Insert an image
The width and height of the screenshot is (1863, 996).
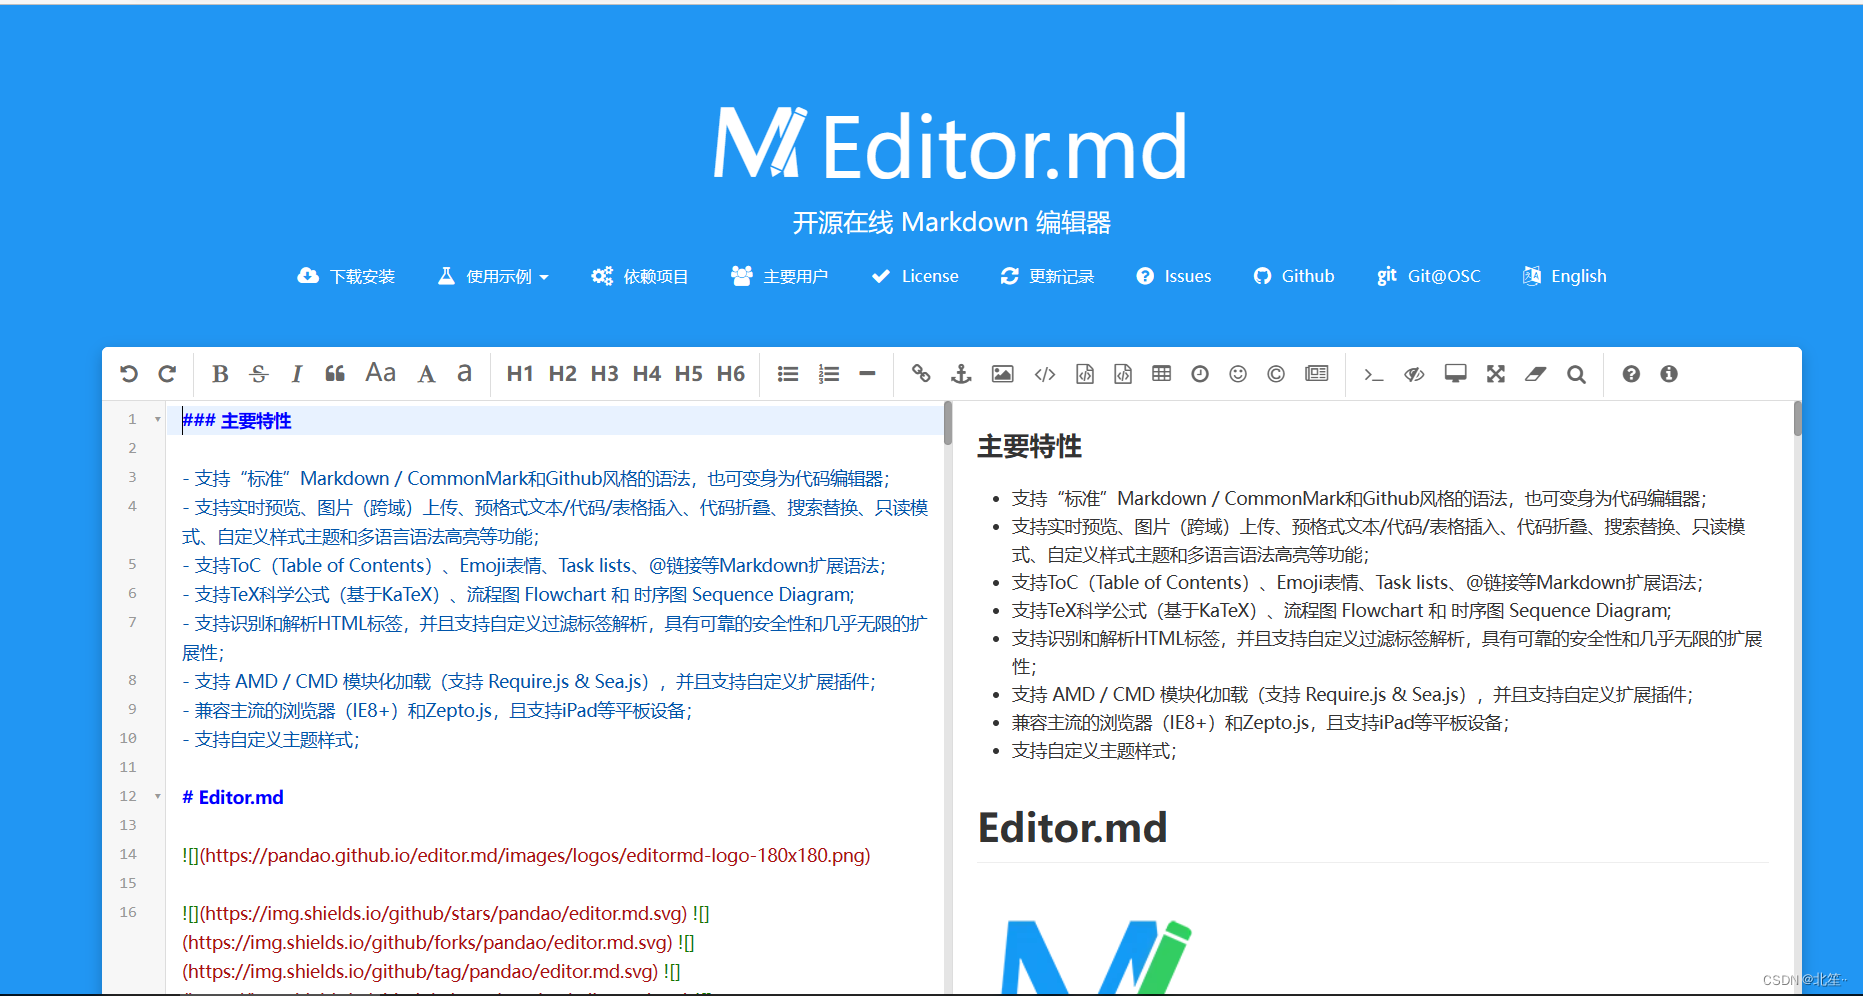pyautogui.click(x=1002, y=374)
